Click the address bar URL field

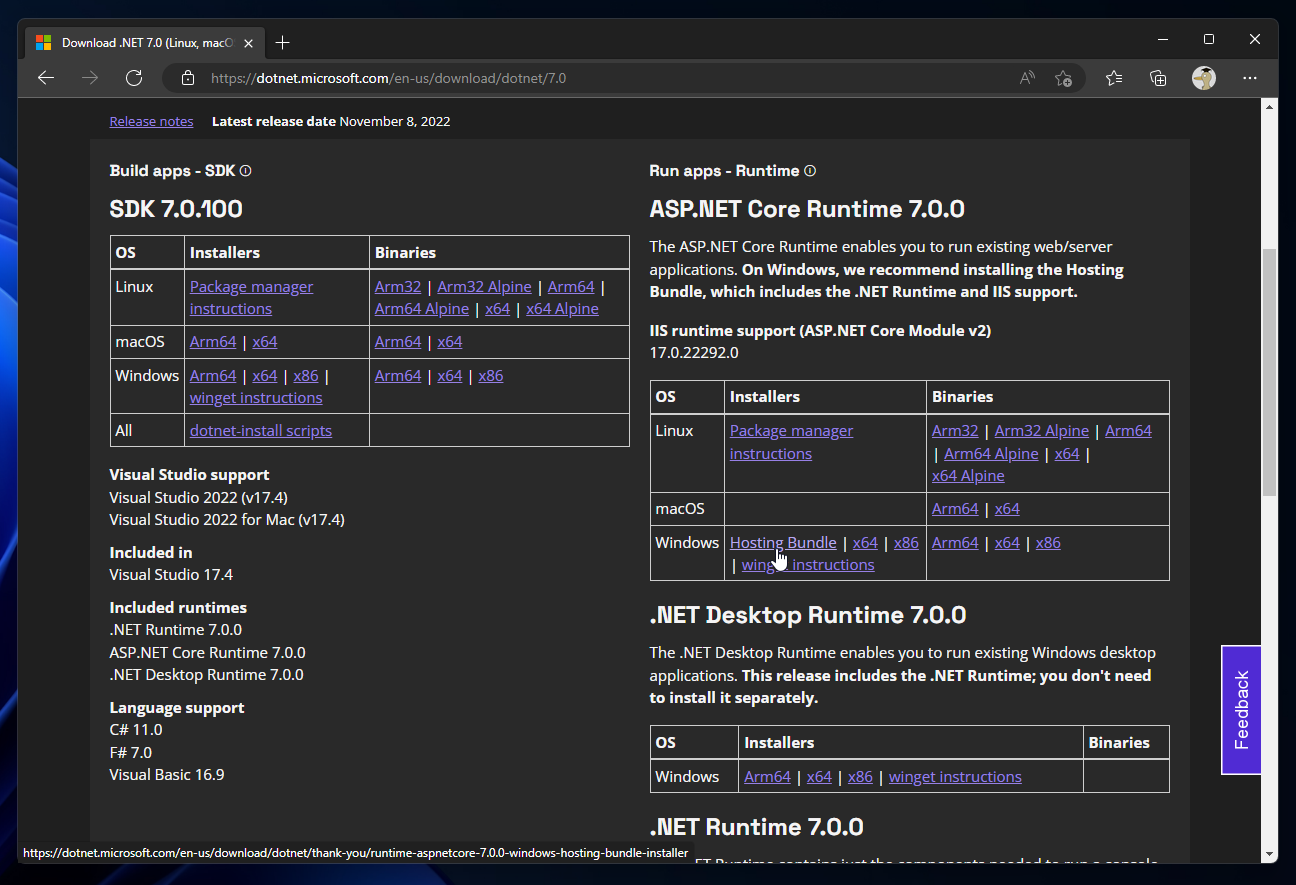coord(600,78)
